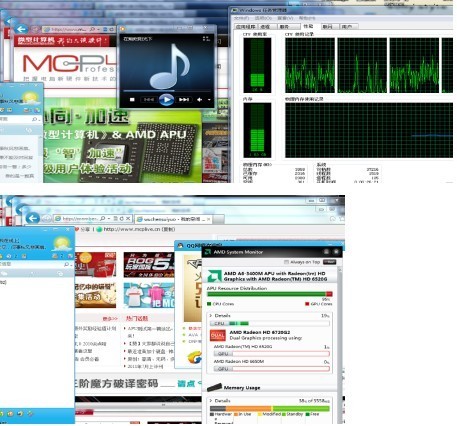The height and width of the screenshot is (426, 457).
Task: Open the volume dropdown arrow beside speaker
Action: (209, 99)
